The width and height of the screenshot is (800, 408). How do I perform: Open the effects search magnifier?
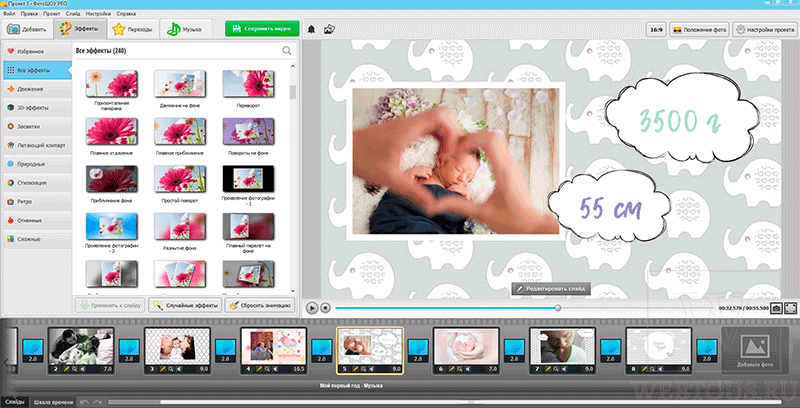[x=287, y=50]
